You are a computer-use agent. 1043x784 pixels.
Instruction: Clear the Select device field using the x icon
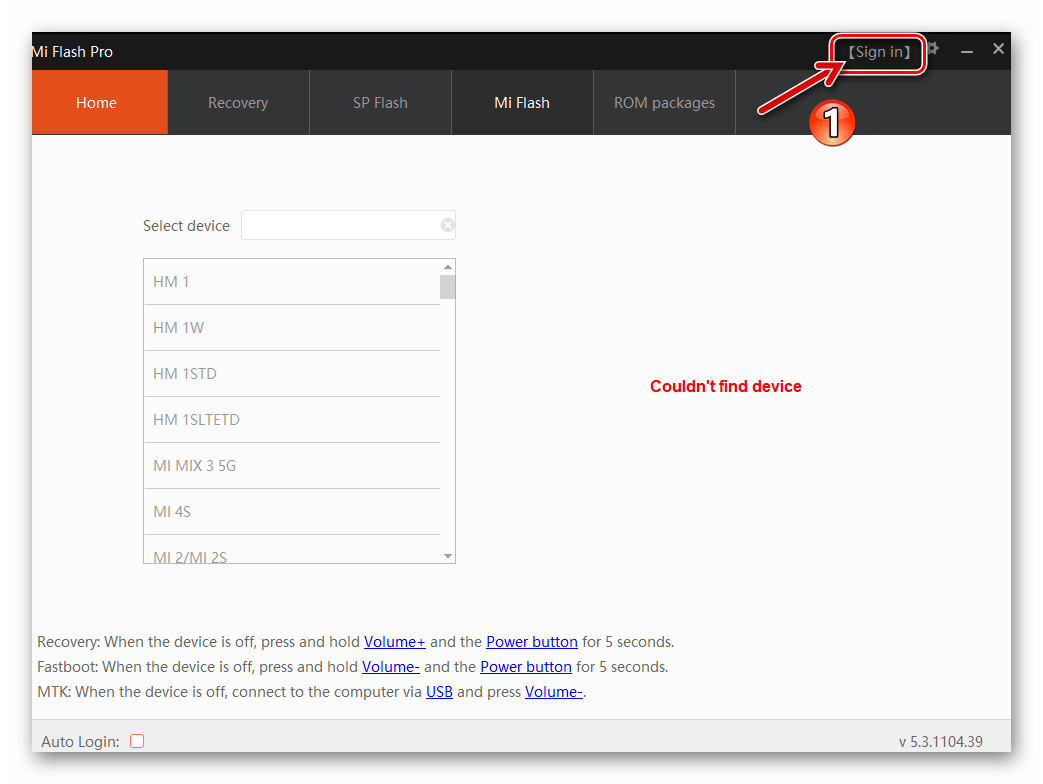[x=447, y=224]
